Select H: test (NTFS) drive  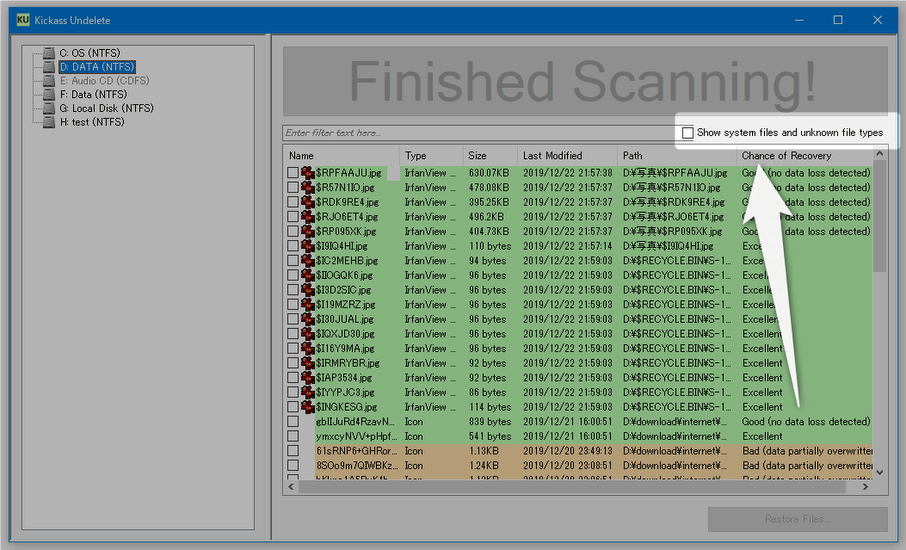(x=92, y=122)
